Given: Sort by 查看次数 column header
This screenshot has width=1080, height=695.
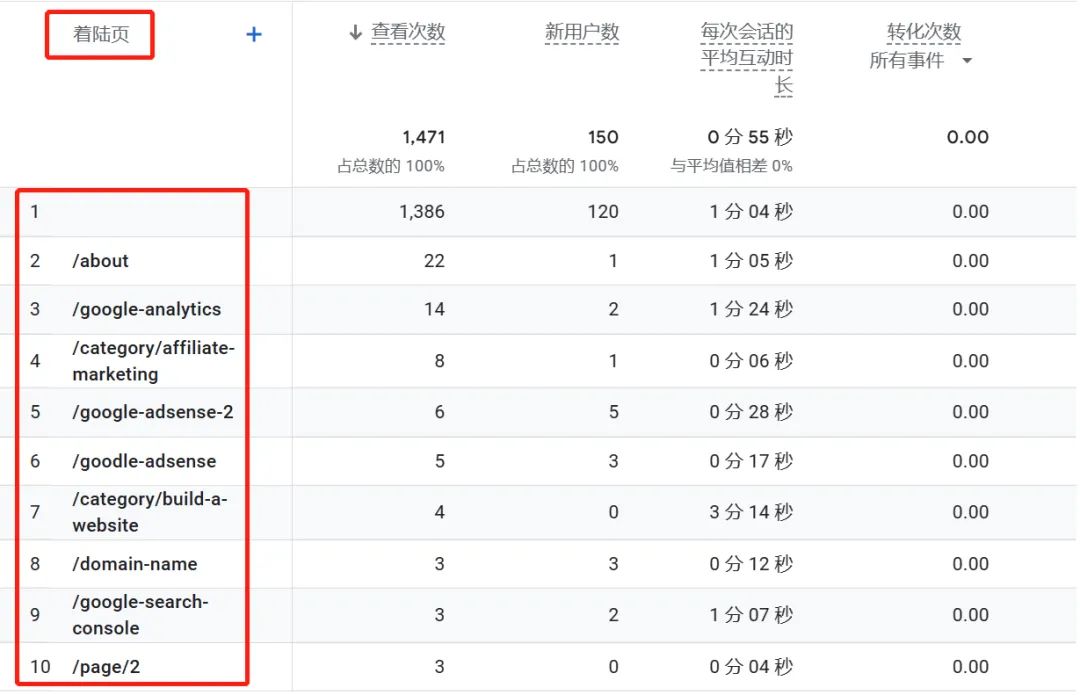Looking at the screenshot, I should pos(408,32).
